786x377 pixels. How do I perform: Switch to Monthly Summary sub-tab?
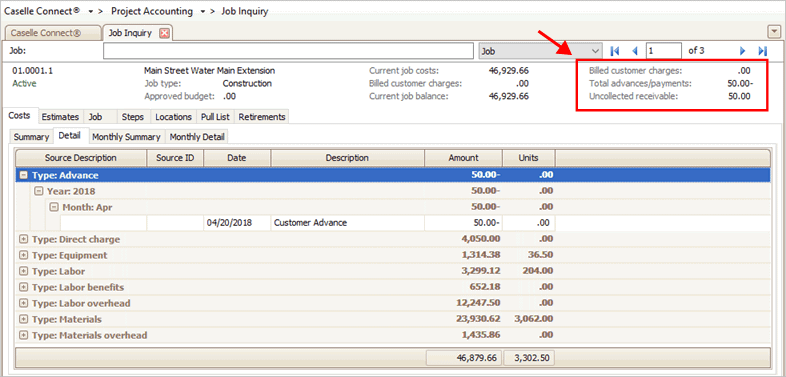[x=127, y=137]
